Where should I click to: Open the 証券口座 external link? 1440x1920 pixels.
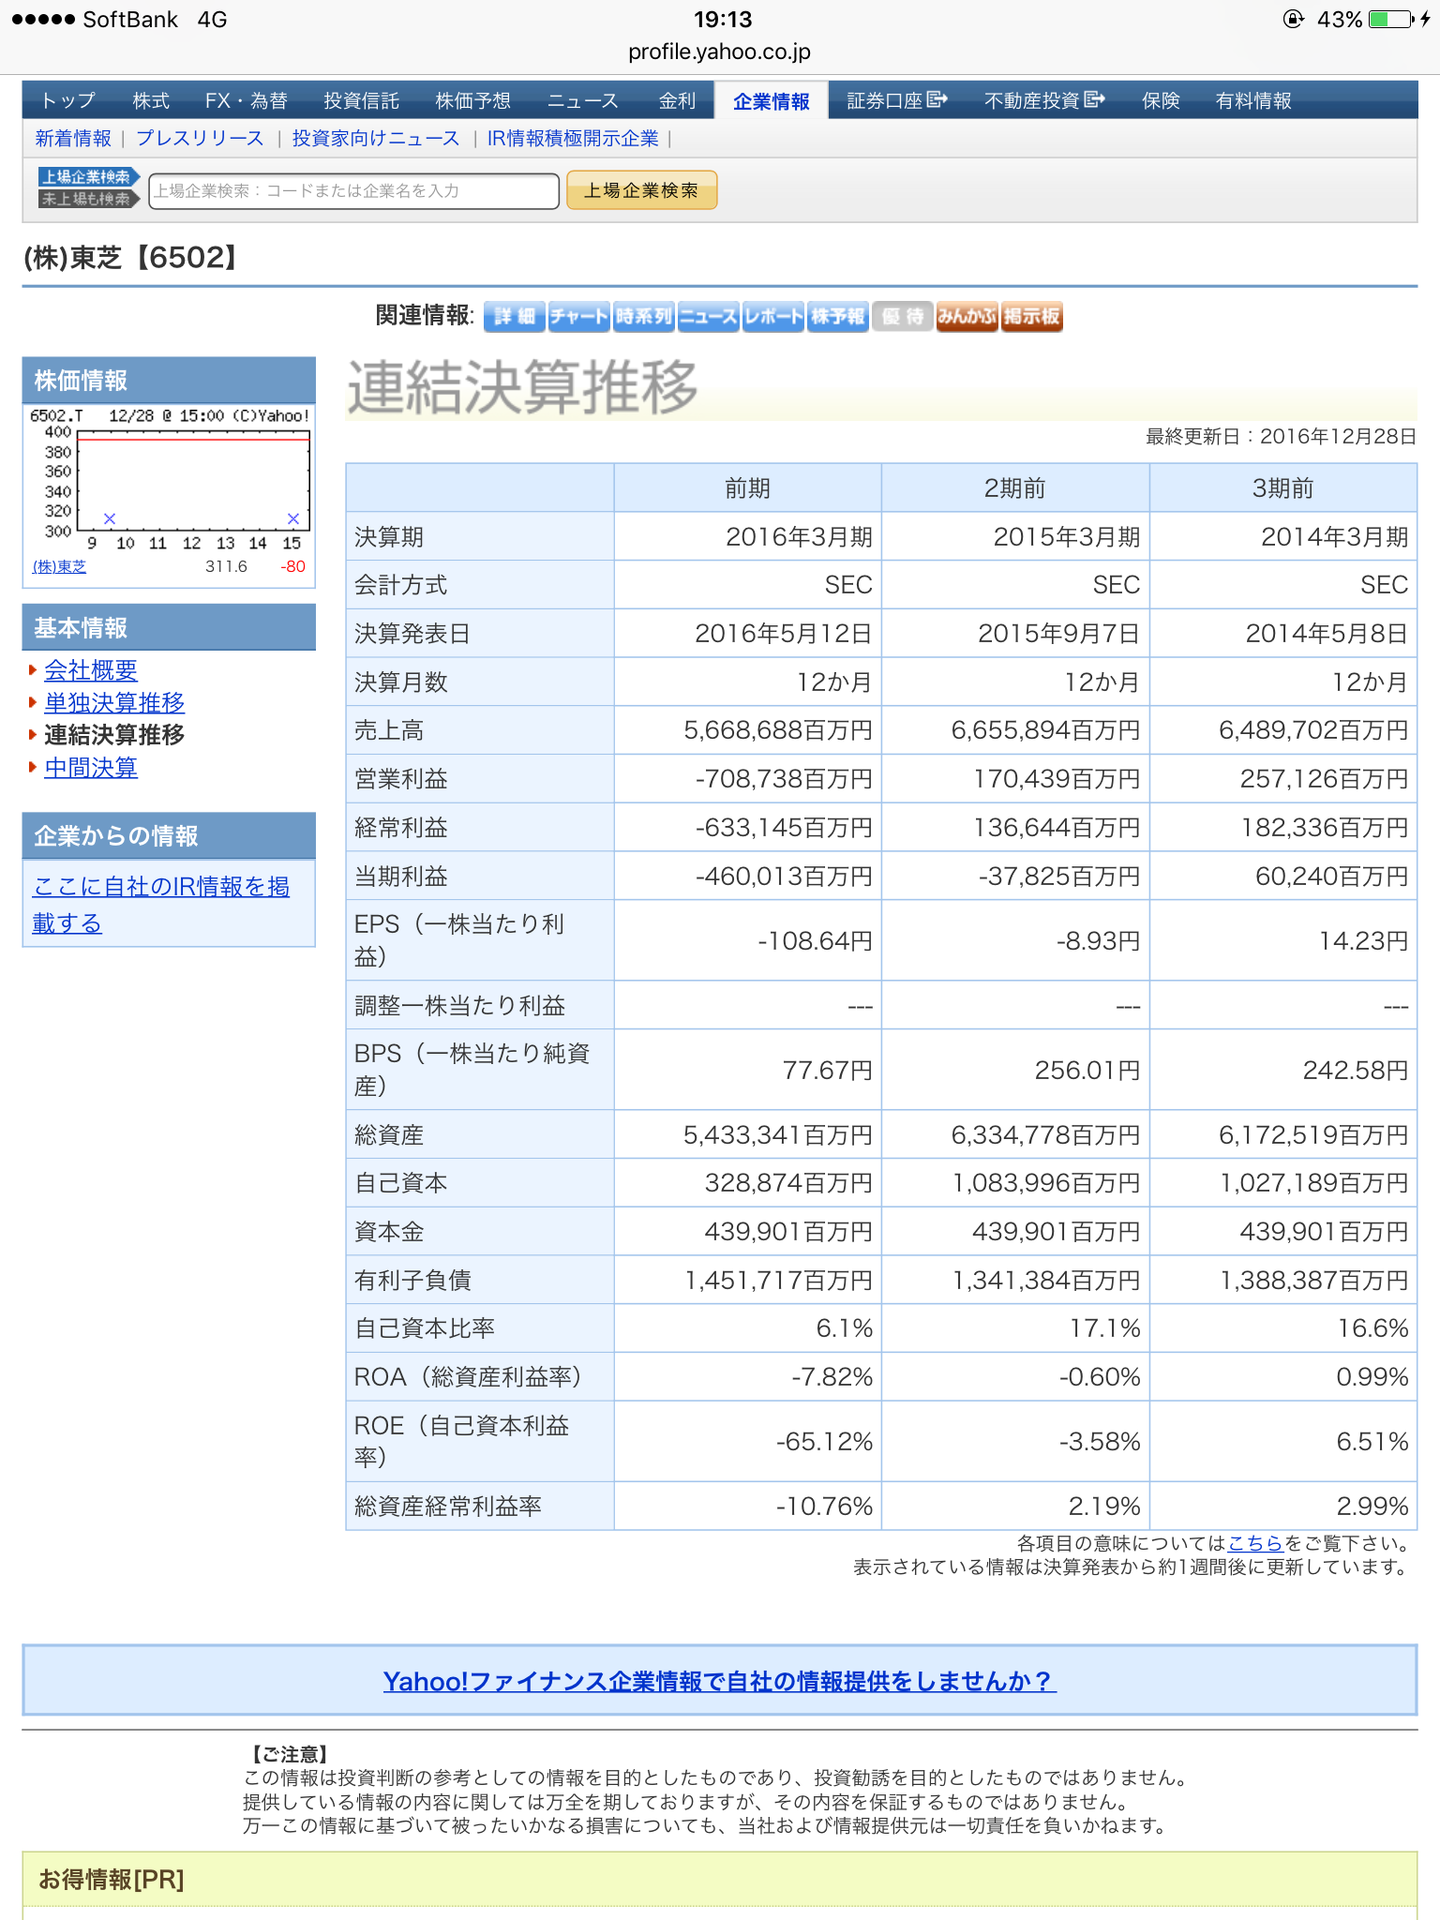coord(896,101)
